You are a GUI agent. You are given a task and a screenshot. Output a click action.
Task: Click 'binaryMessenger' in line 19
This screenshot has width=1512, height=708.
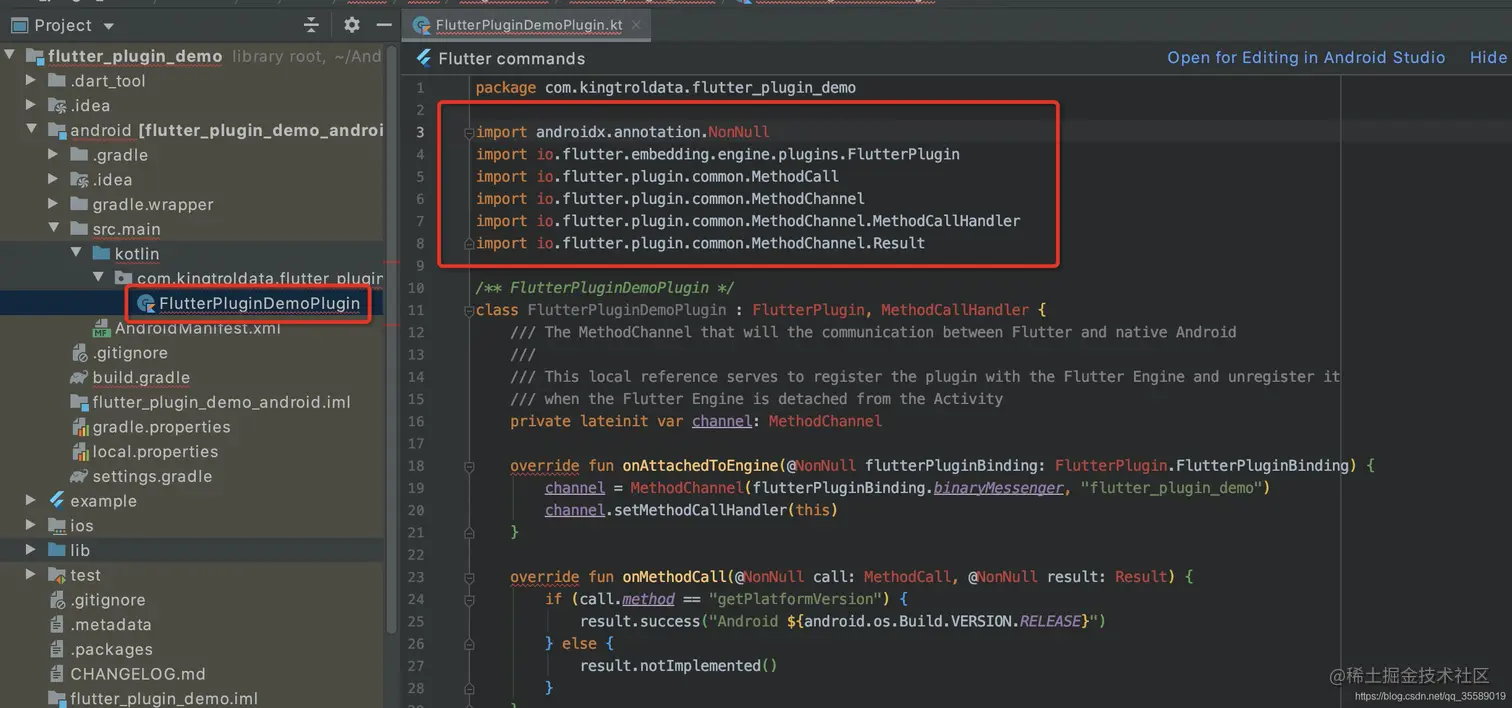(998, 487)
